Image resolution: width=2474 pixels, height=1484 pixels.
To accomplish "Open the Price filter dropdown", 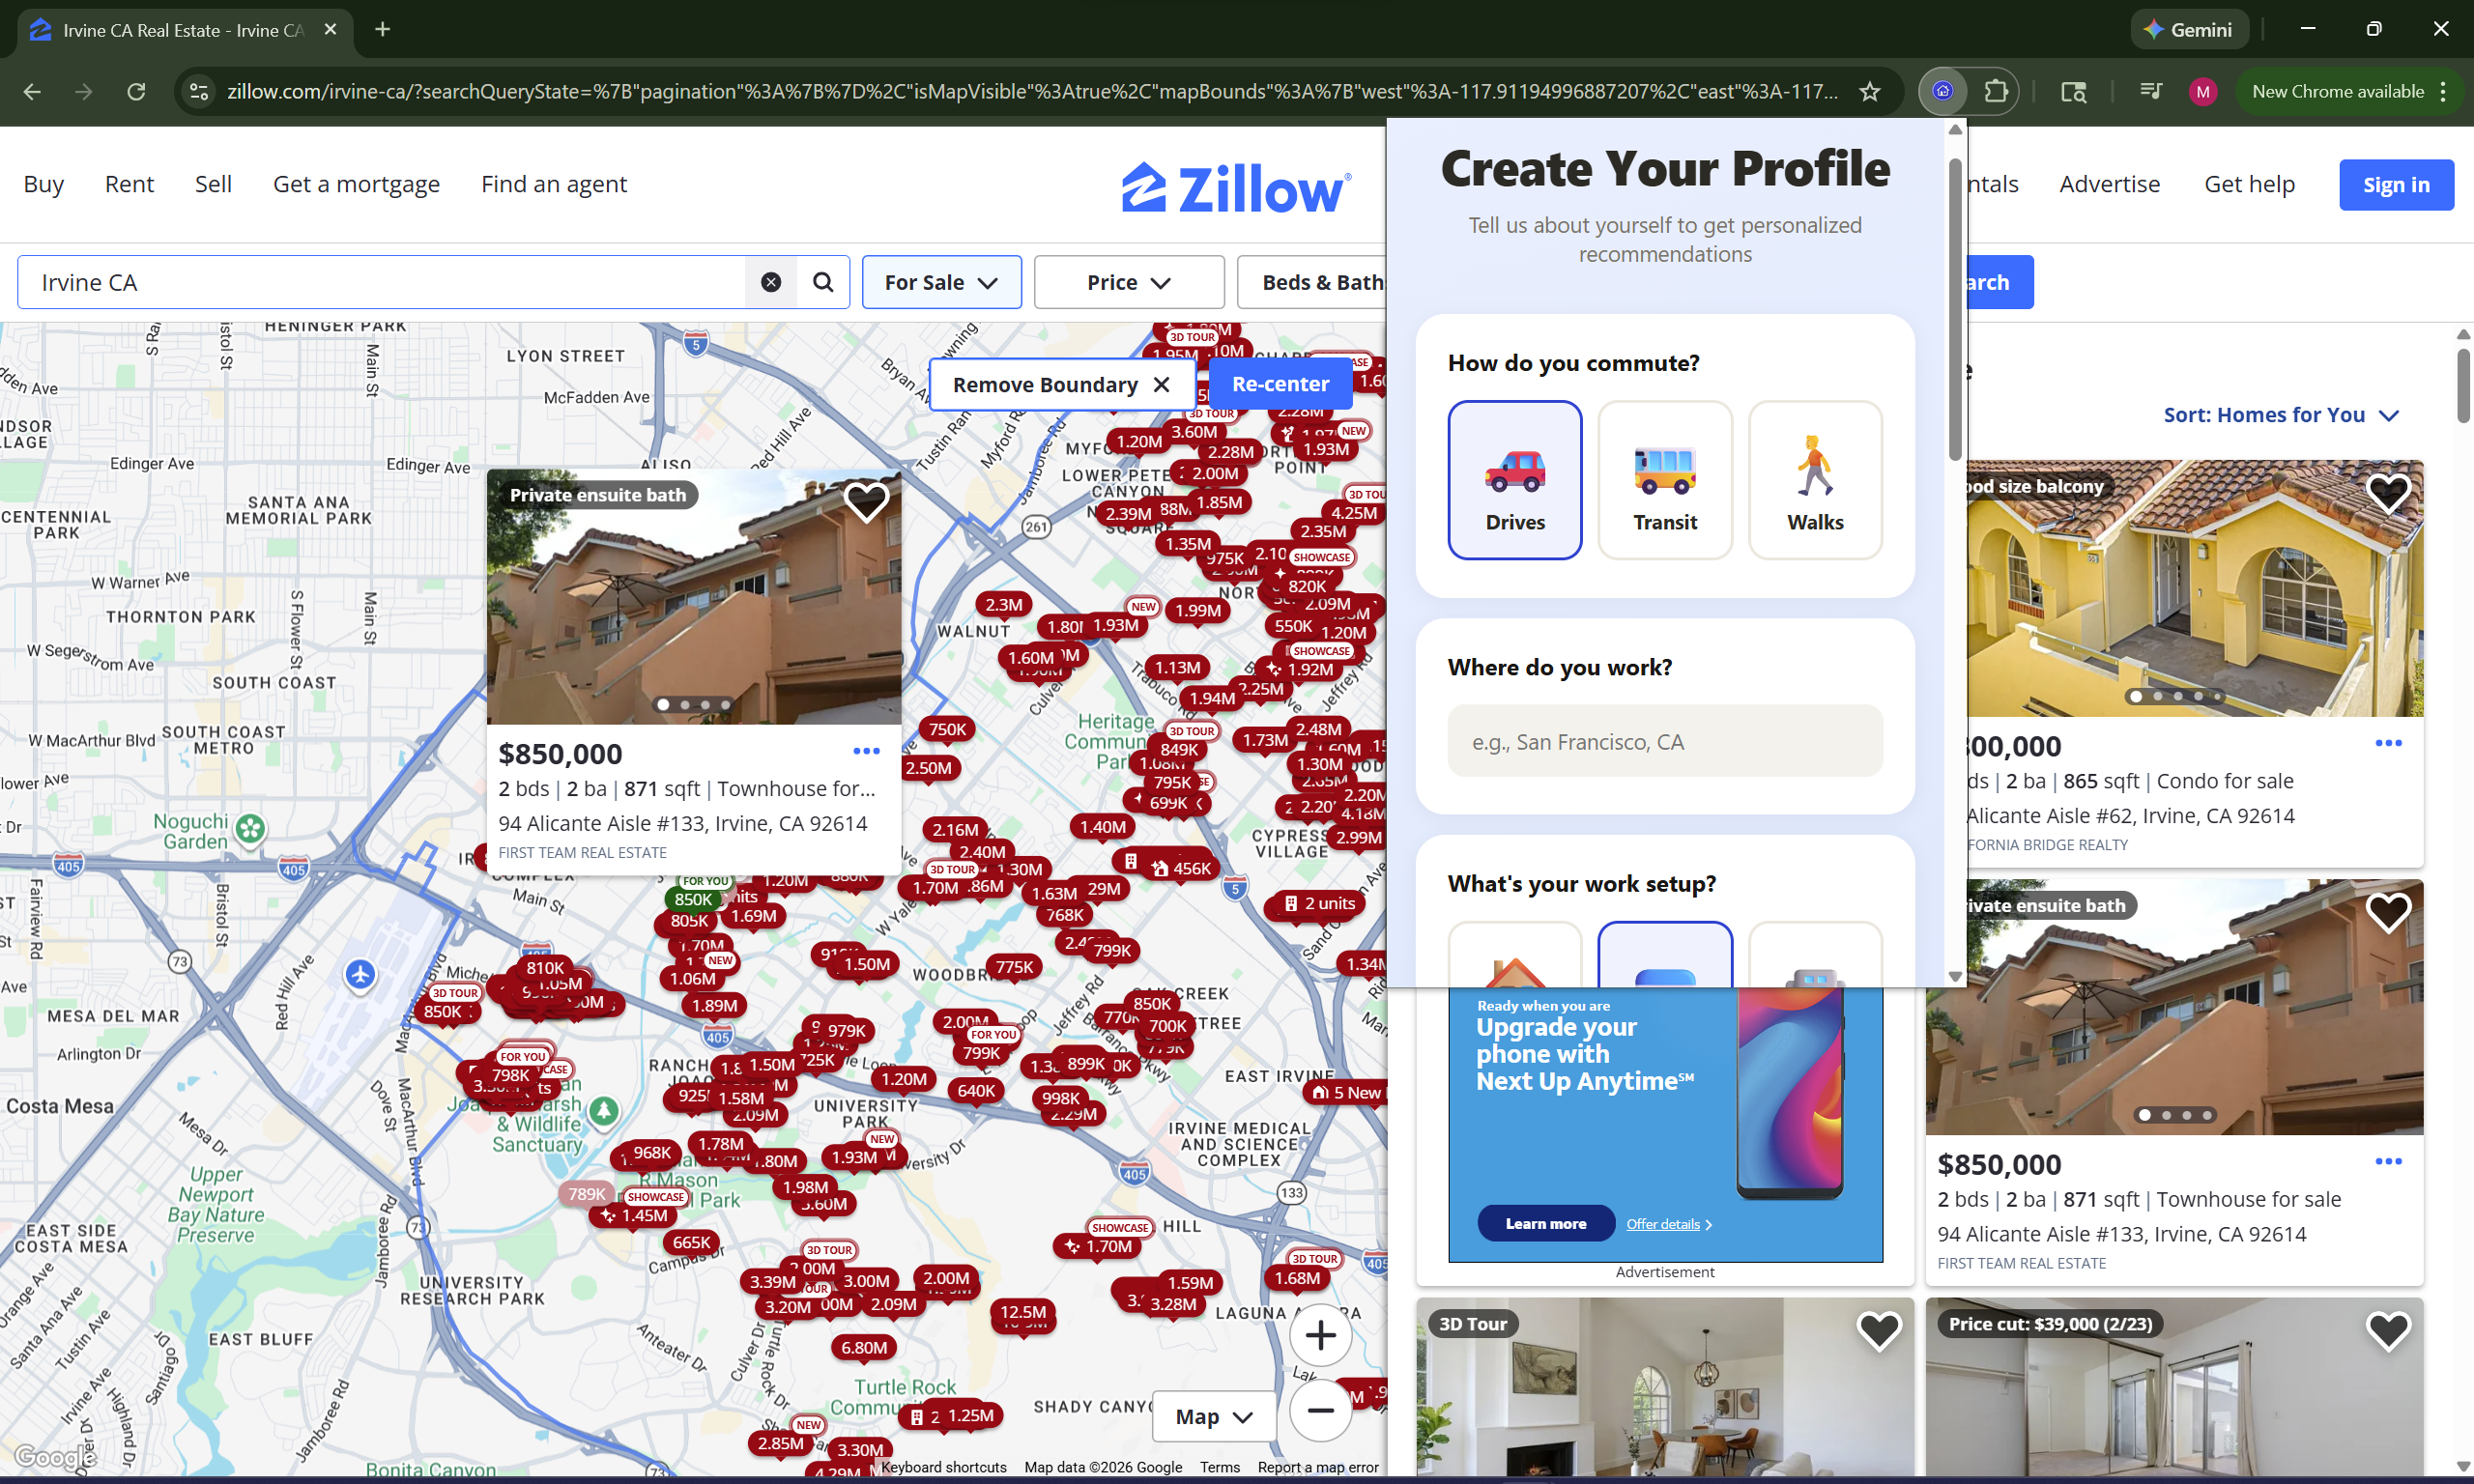I will 1128,282.
